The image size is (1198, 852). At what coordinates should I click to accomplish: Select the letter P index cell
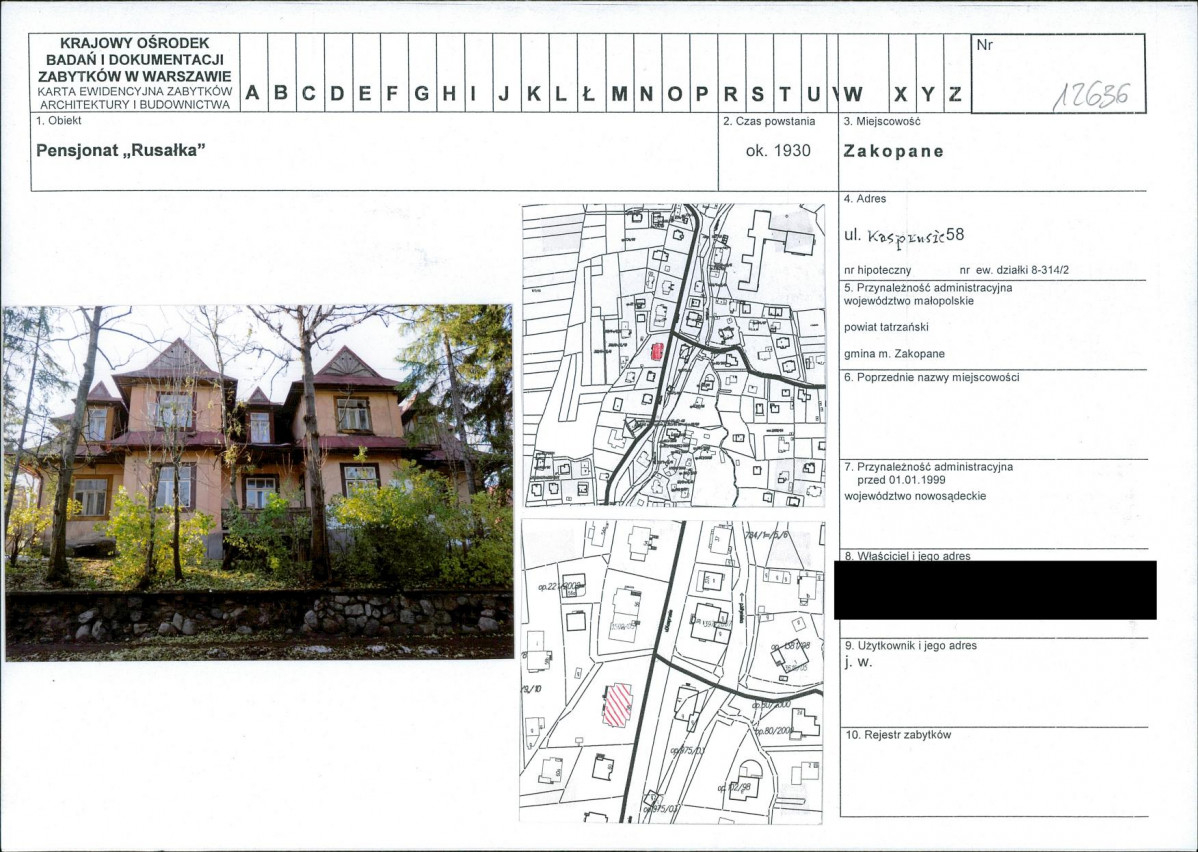tap(702, 94)
